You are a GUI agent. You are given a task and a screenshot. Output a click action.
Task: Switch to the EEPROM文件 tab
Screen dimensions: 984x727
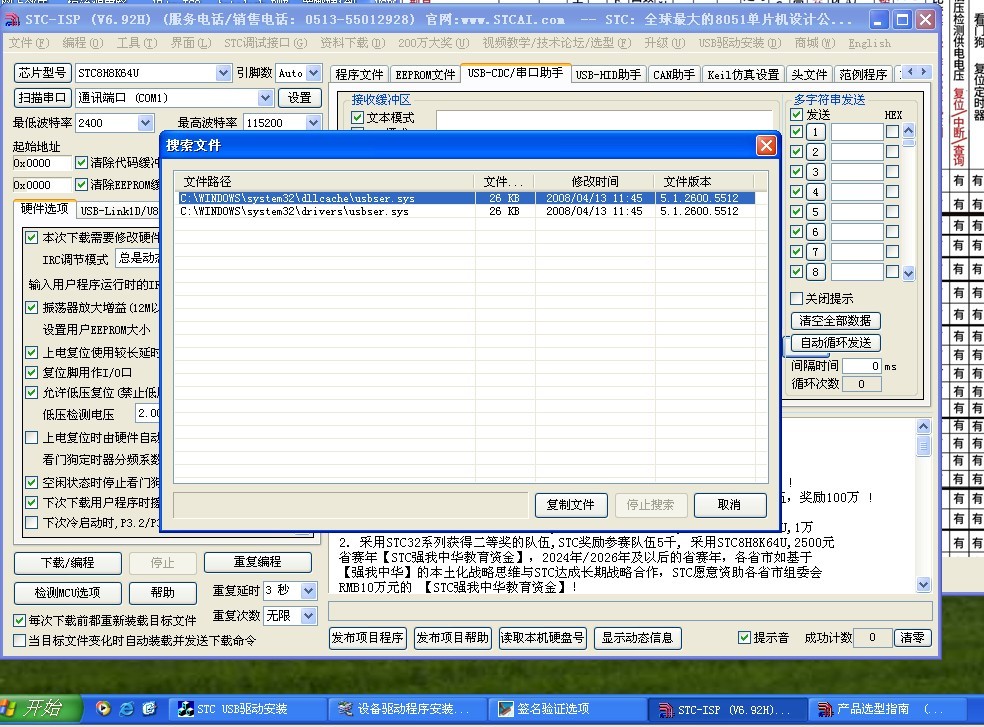425,75
